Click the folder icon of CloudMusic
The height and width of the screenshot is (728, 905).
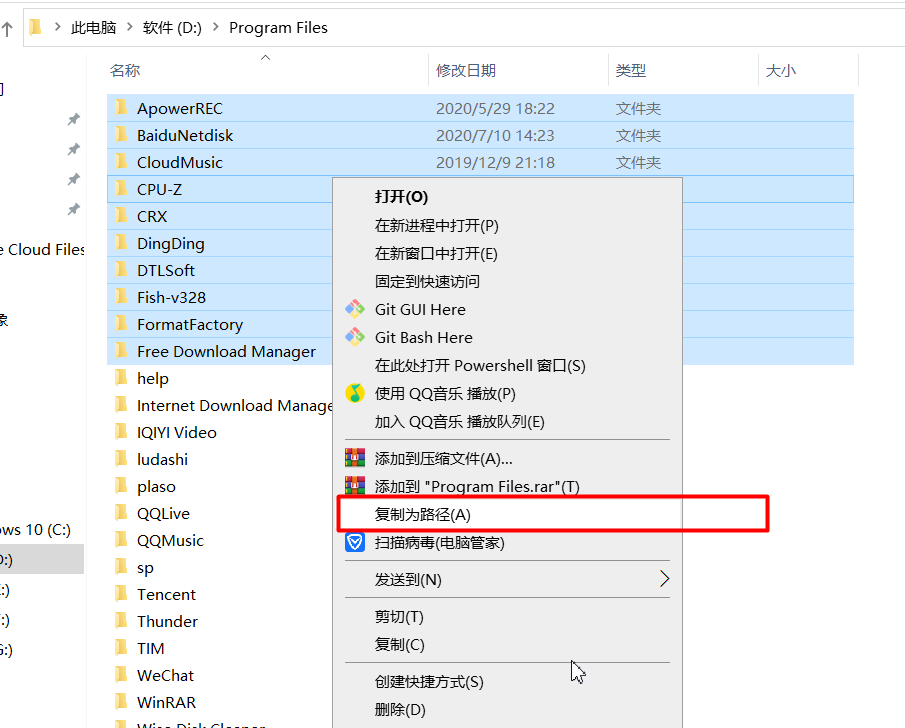pos(121,162)
